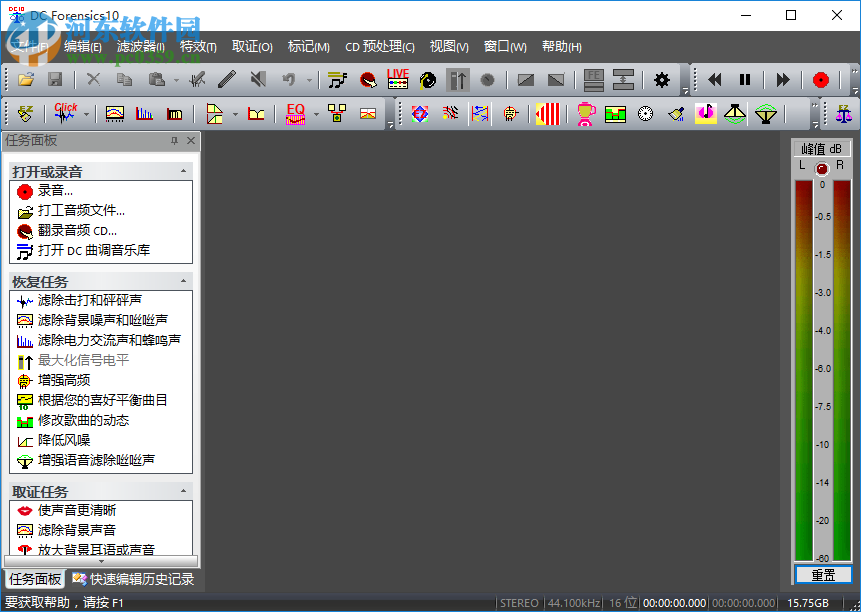The image size is (861, 612).
Task: Open the 标记 menu
Action: point(309,47)
